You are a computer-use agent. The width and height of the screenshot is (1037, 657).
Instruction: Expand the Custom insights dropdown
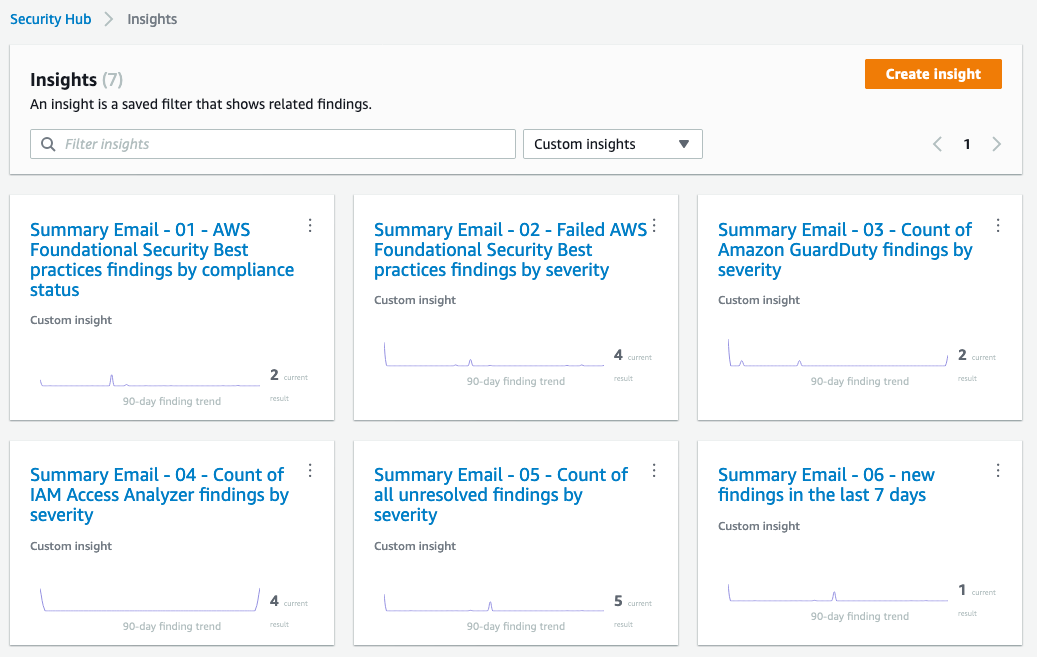[x=612, y=144]
